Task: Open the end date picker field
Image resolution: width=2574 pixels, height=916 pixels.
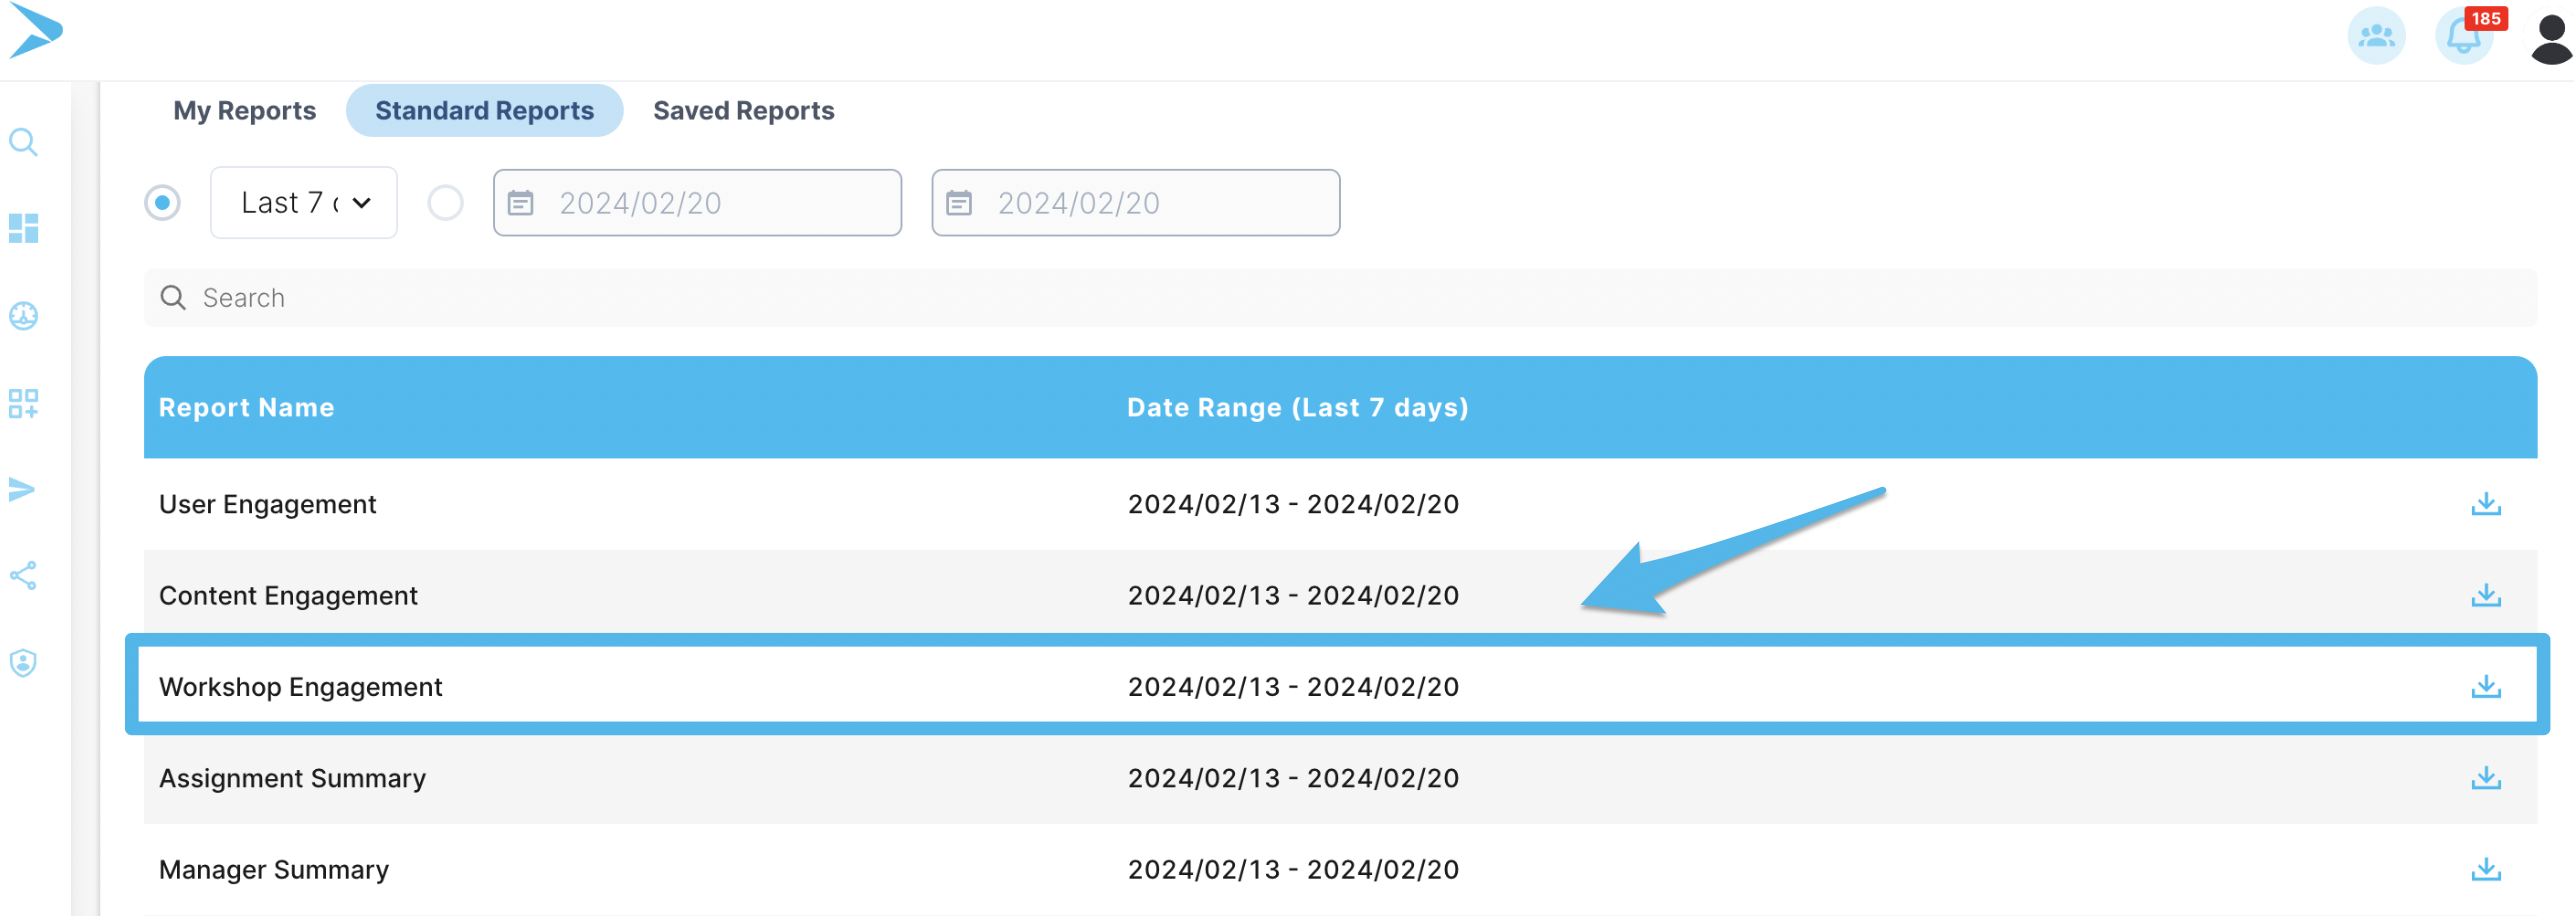Action: [1135, 203]
